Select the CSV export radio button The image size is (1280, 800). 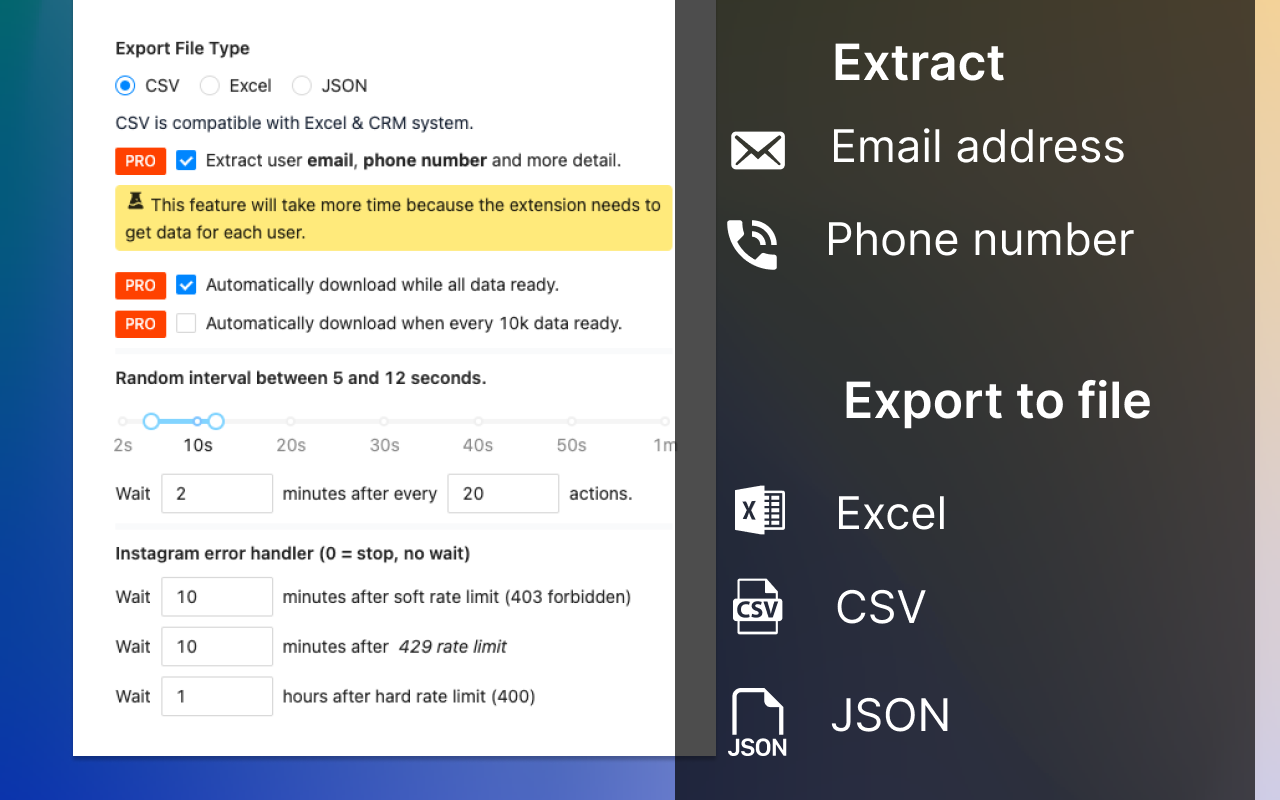[x=125, y=86]
